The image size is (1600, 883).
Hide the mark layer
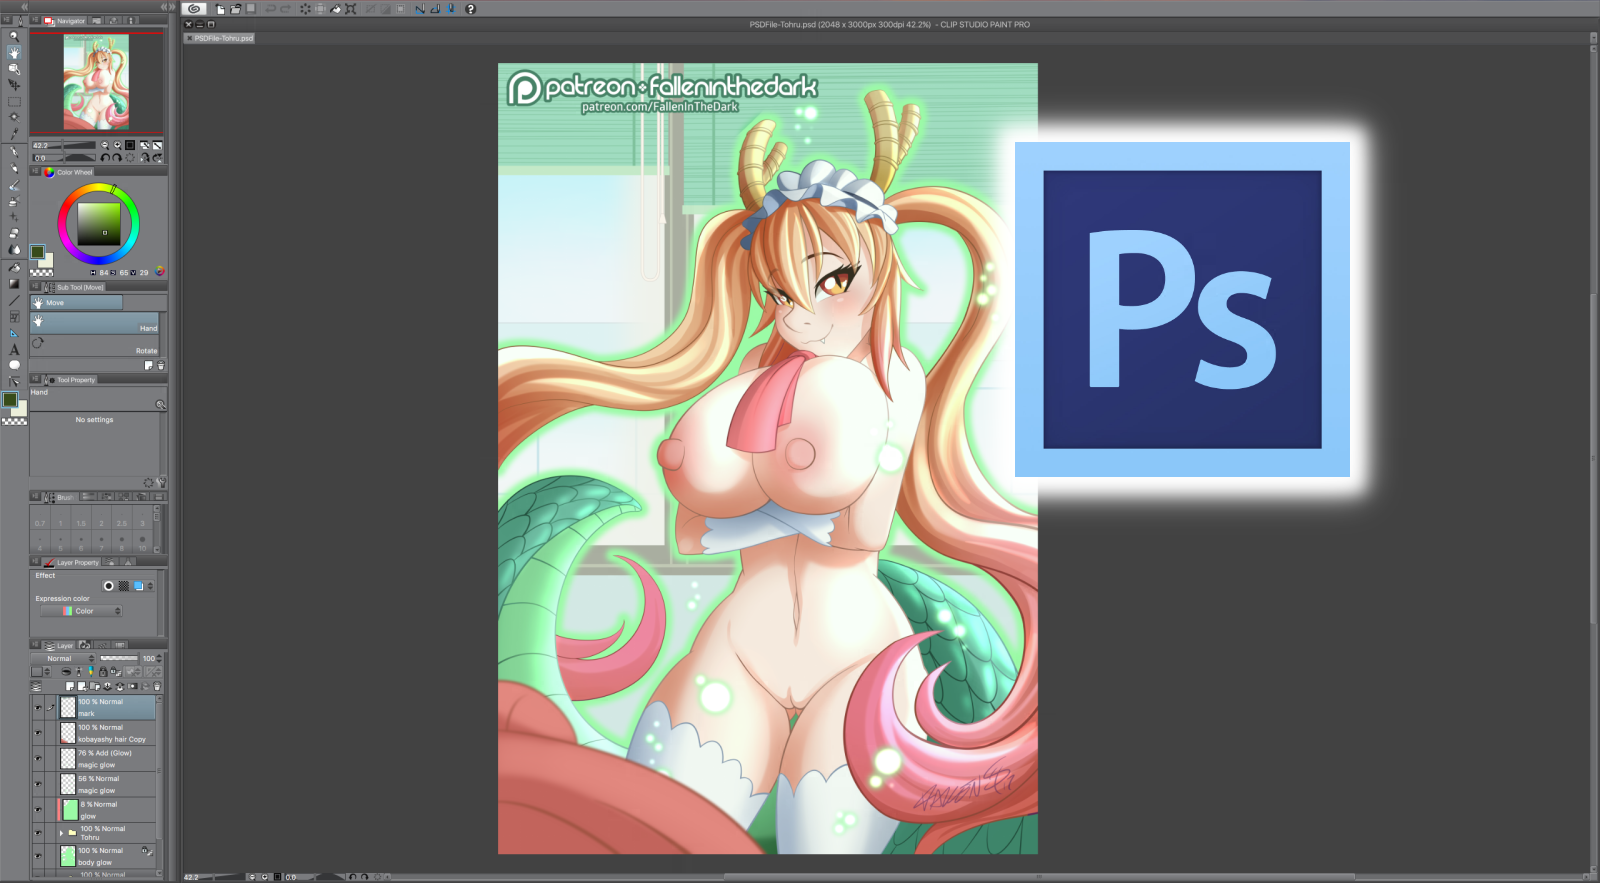[38, 708]
